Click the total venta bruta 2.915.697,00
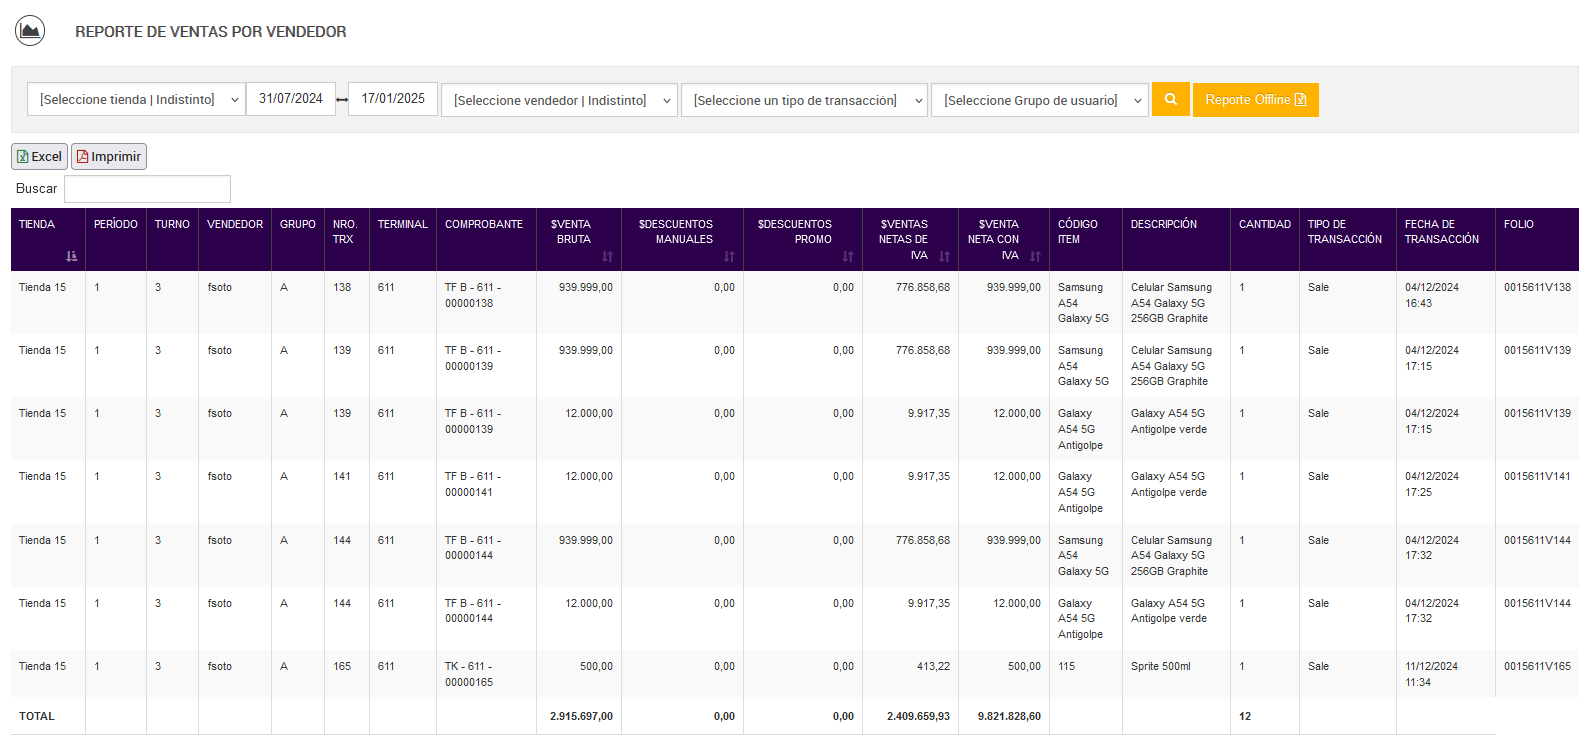Screen dimensions: 1590x740 point(581,717)
